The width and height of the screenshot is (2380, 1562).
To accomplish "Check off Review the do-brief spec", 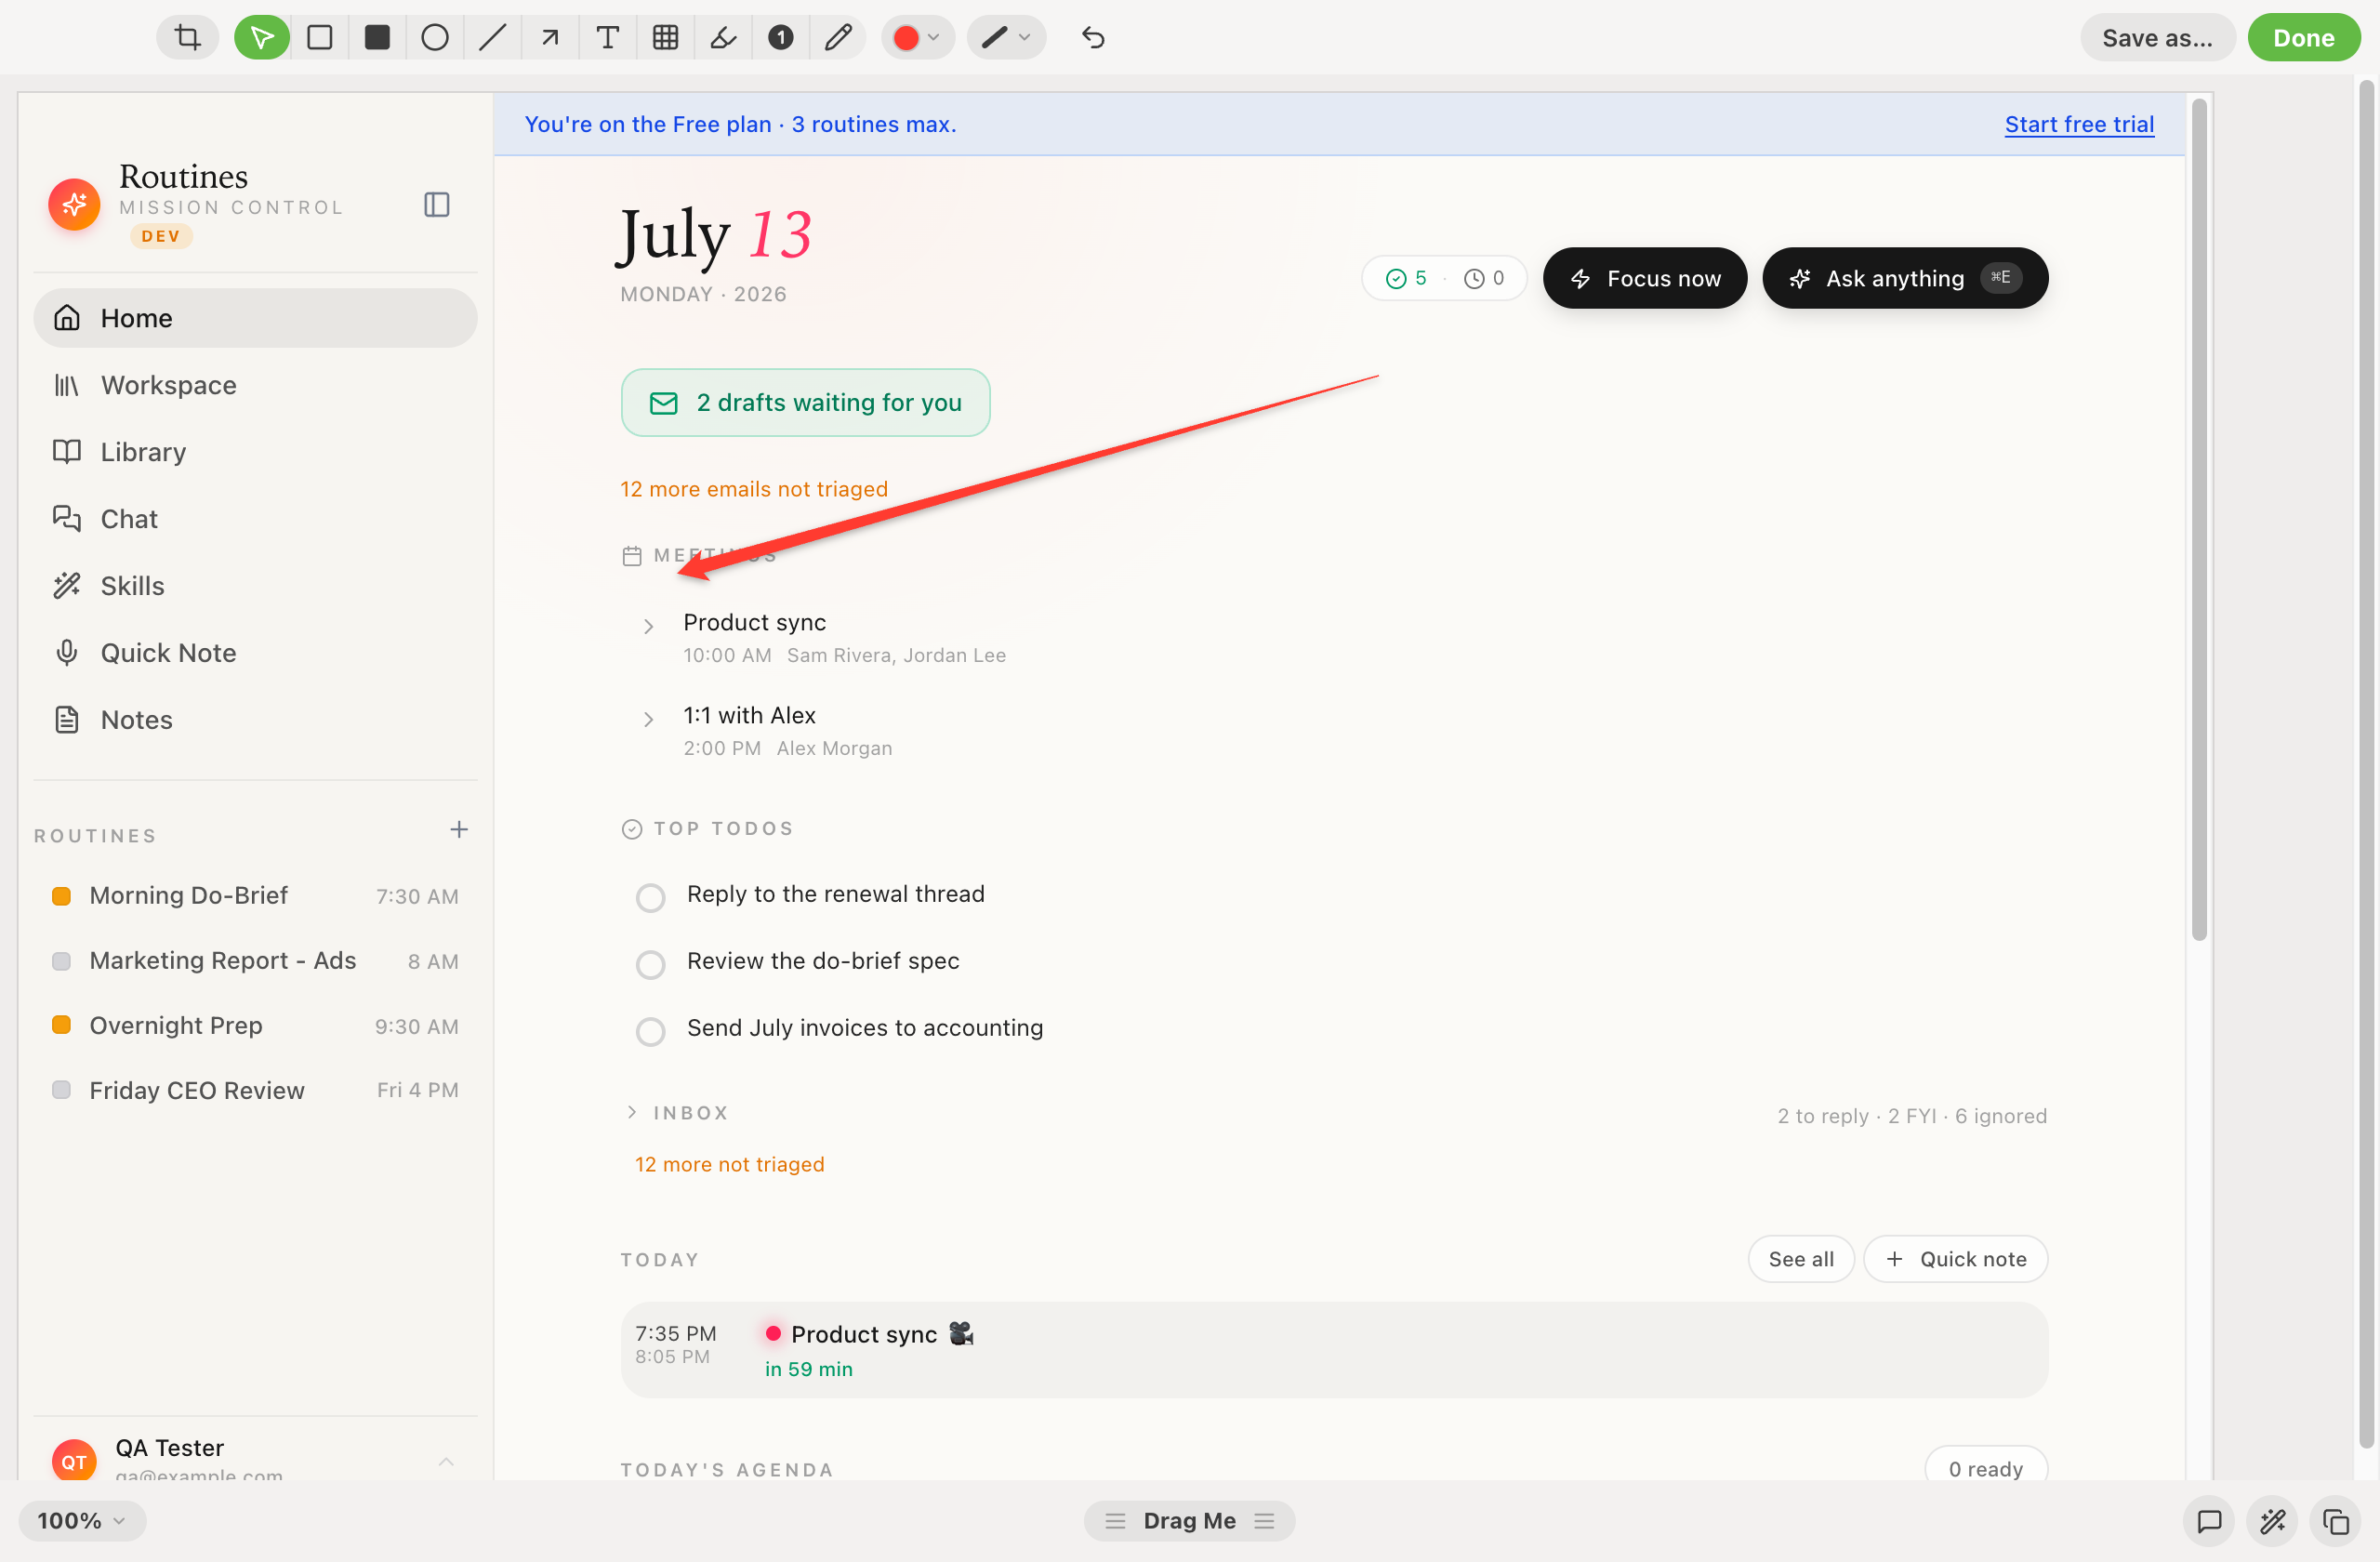I will pos(651,965).
